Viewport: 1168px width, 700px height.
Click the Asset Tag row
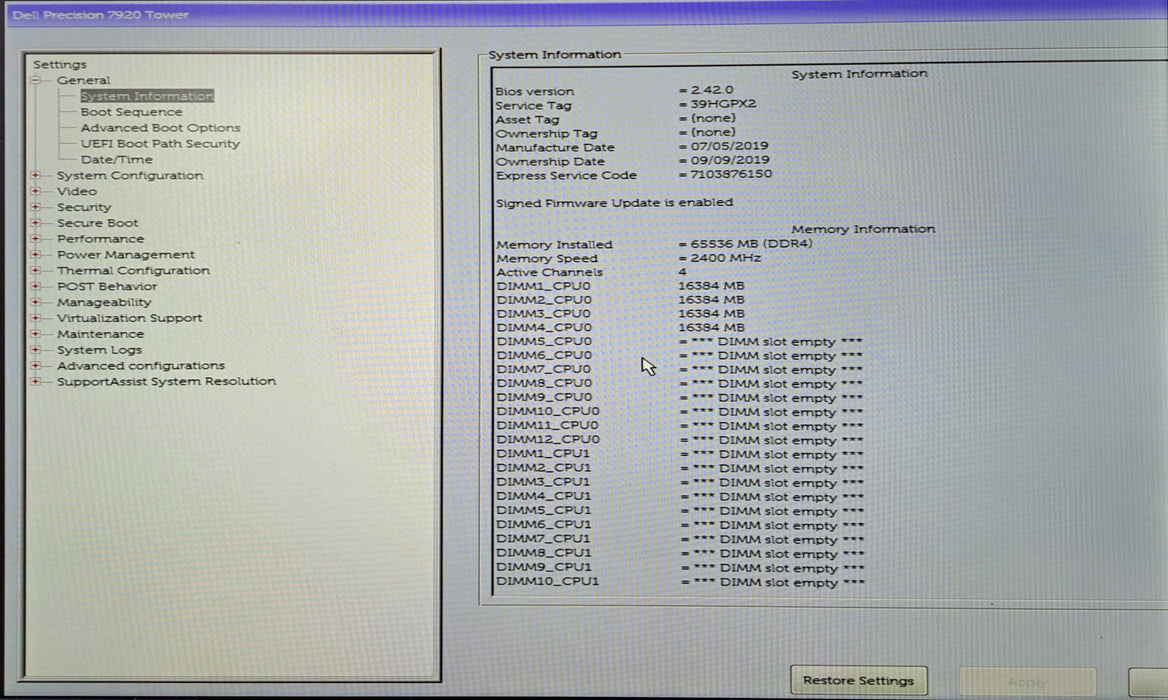(615, 119)
